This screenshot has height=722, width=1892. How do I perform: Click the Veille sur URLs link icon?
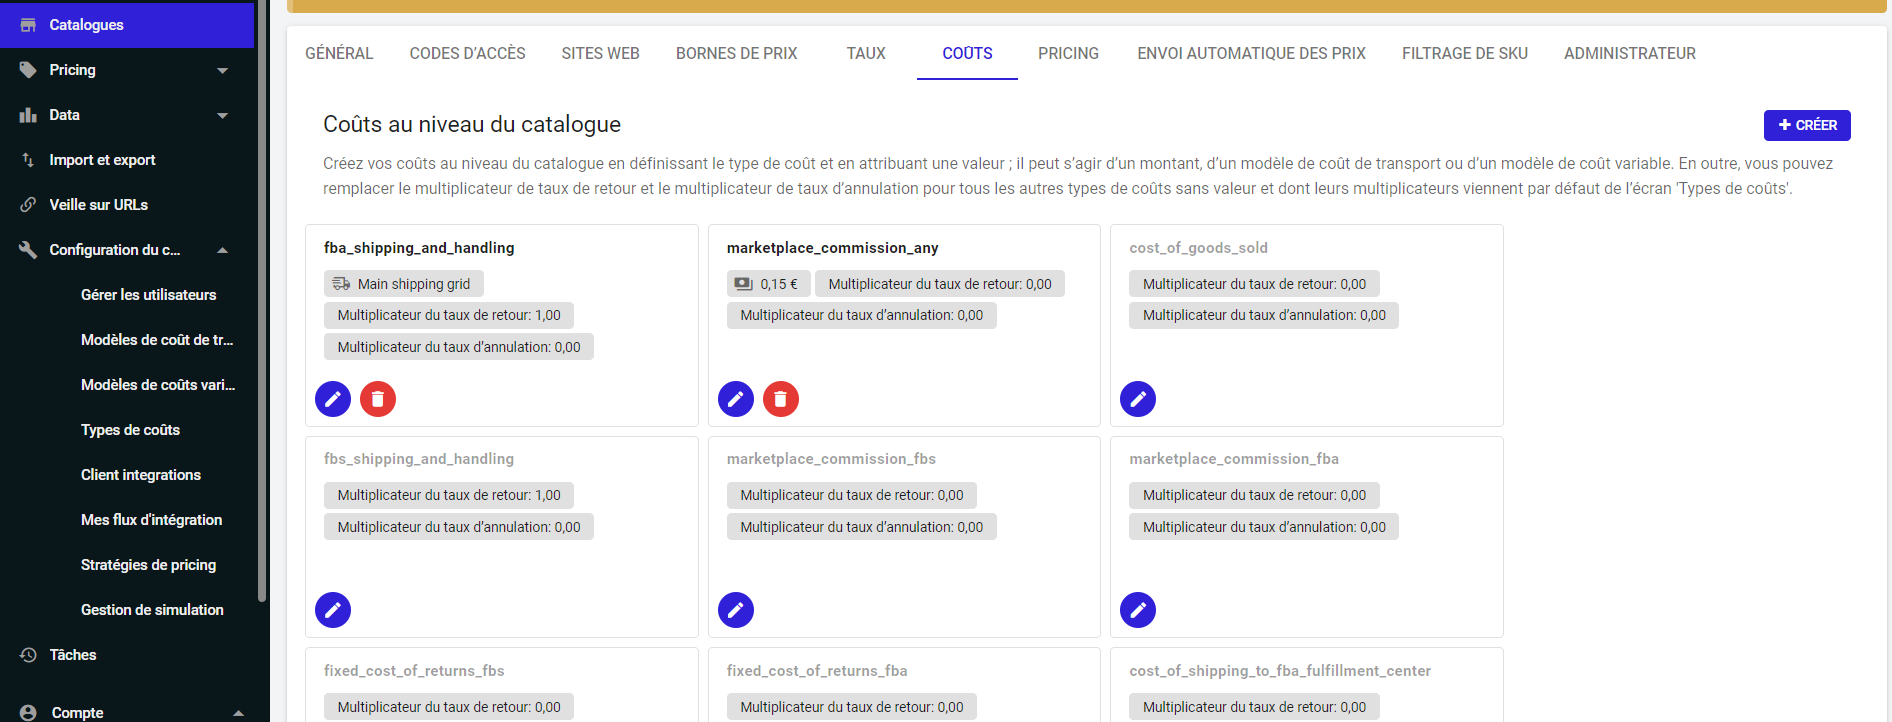[28, 205]
